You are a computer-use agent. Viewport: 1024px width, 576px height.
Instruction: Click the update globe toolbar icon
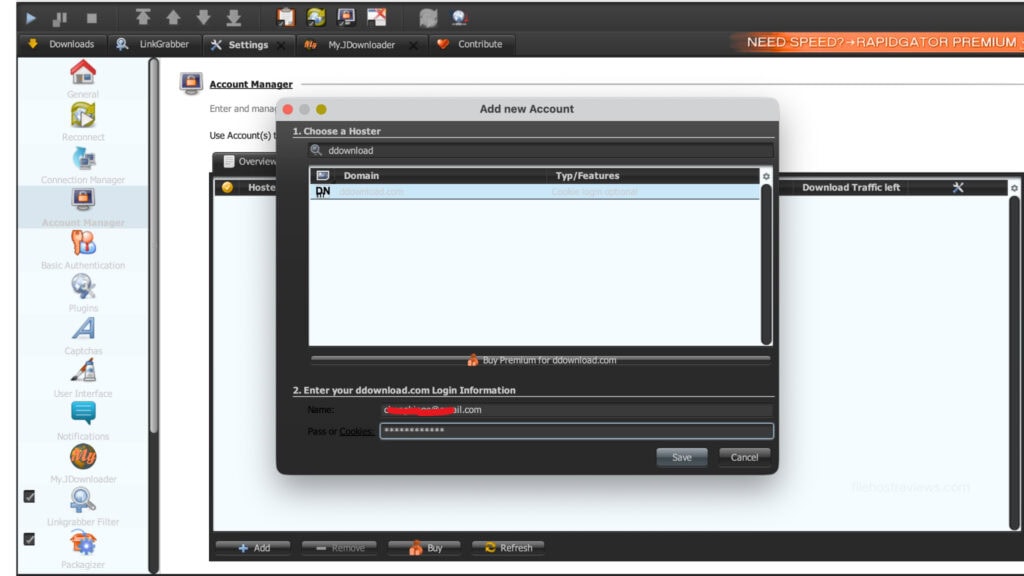click(x=459, y=18)
